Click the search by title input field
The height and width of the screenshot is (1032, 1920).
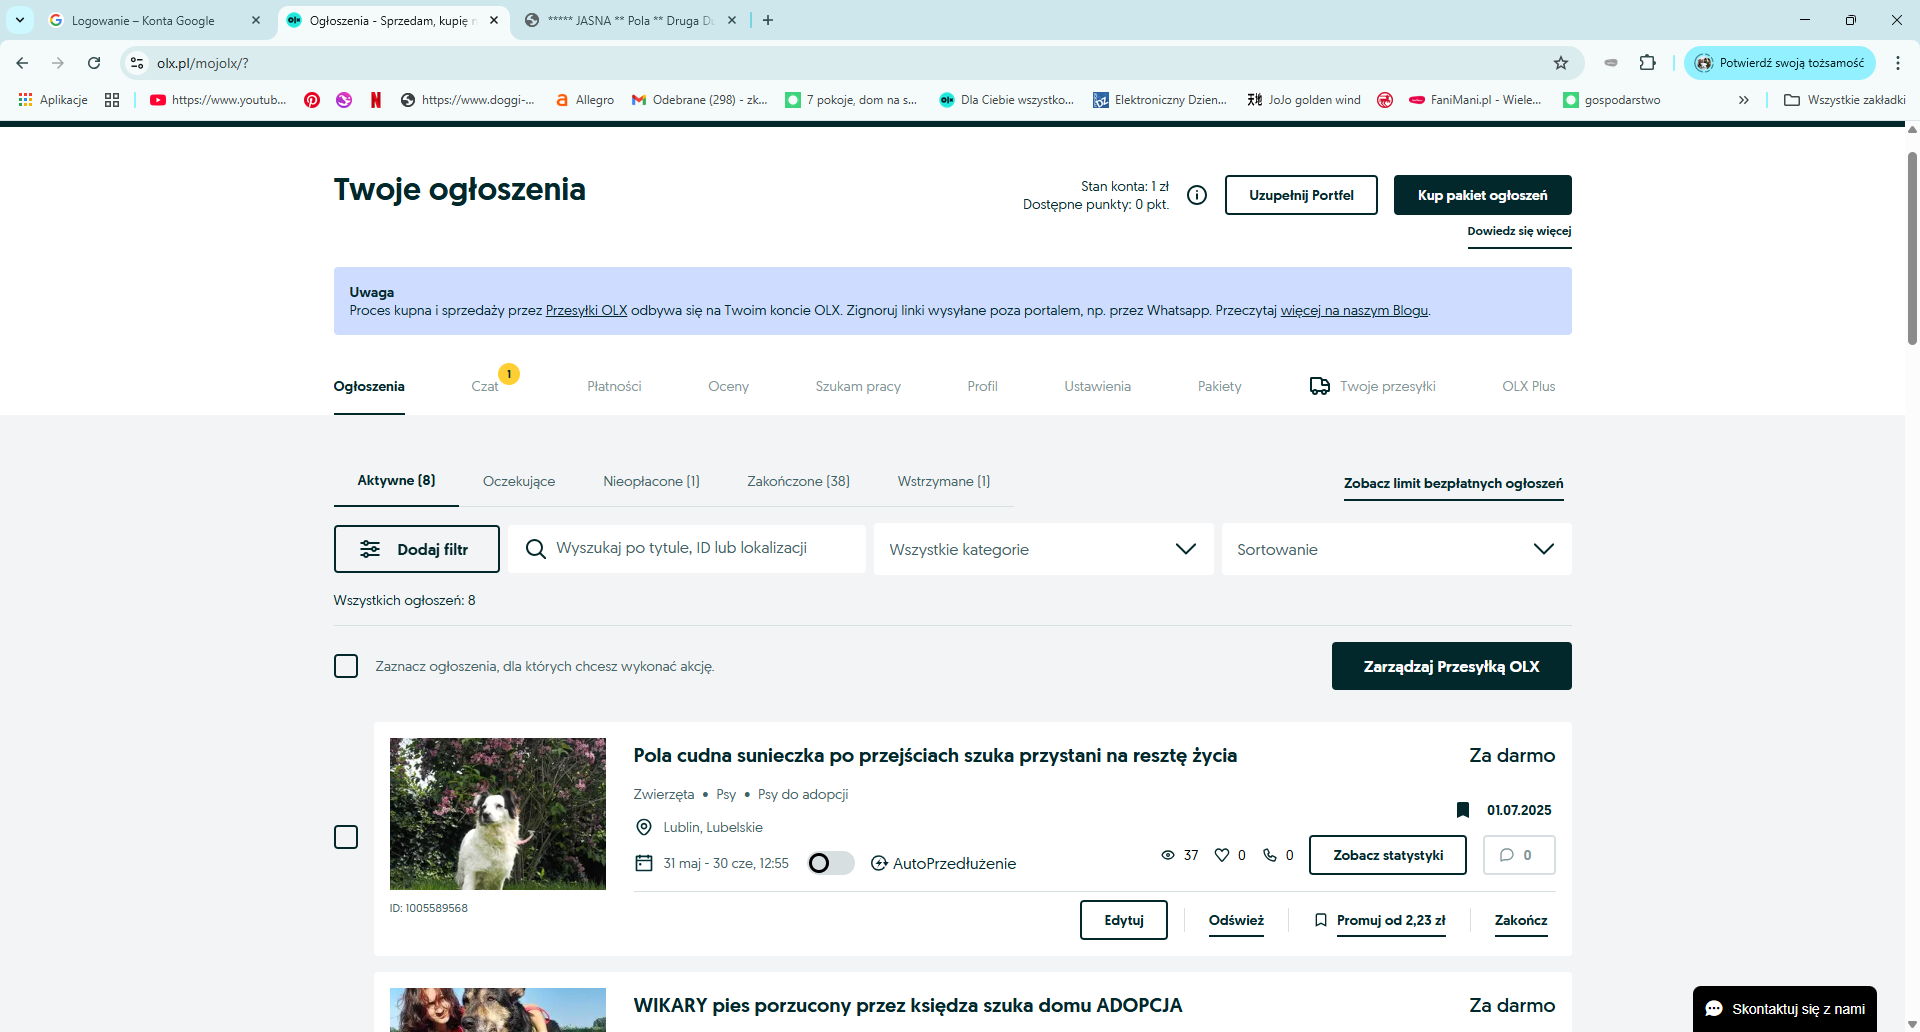[687, 549]
